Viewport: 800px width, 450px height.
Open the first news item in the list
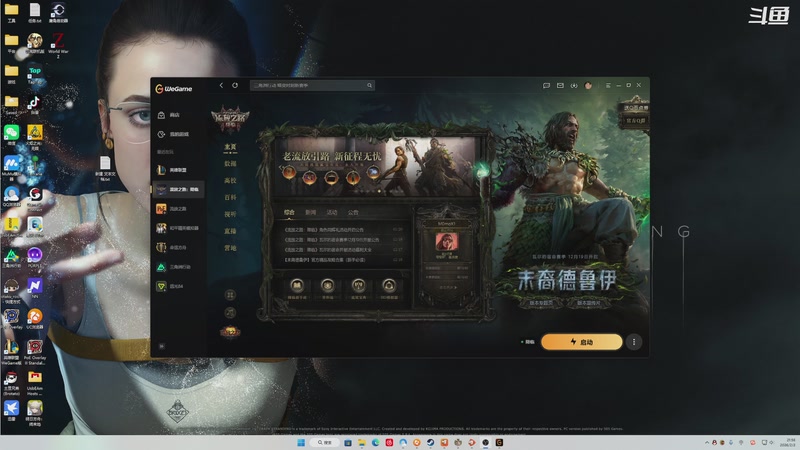tap(343, 230)
